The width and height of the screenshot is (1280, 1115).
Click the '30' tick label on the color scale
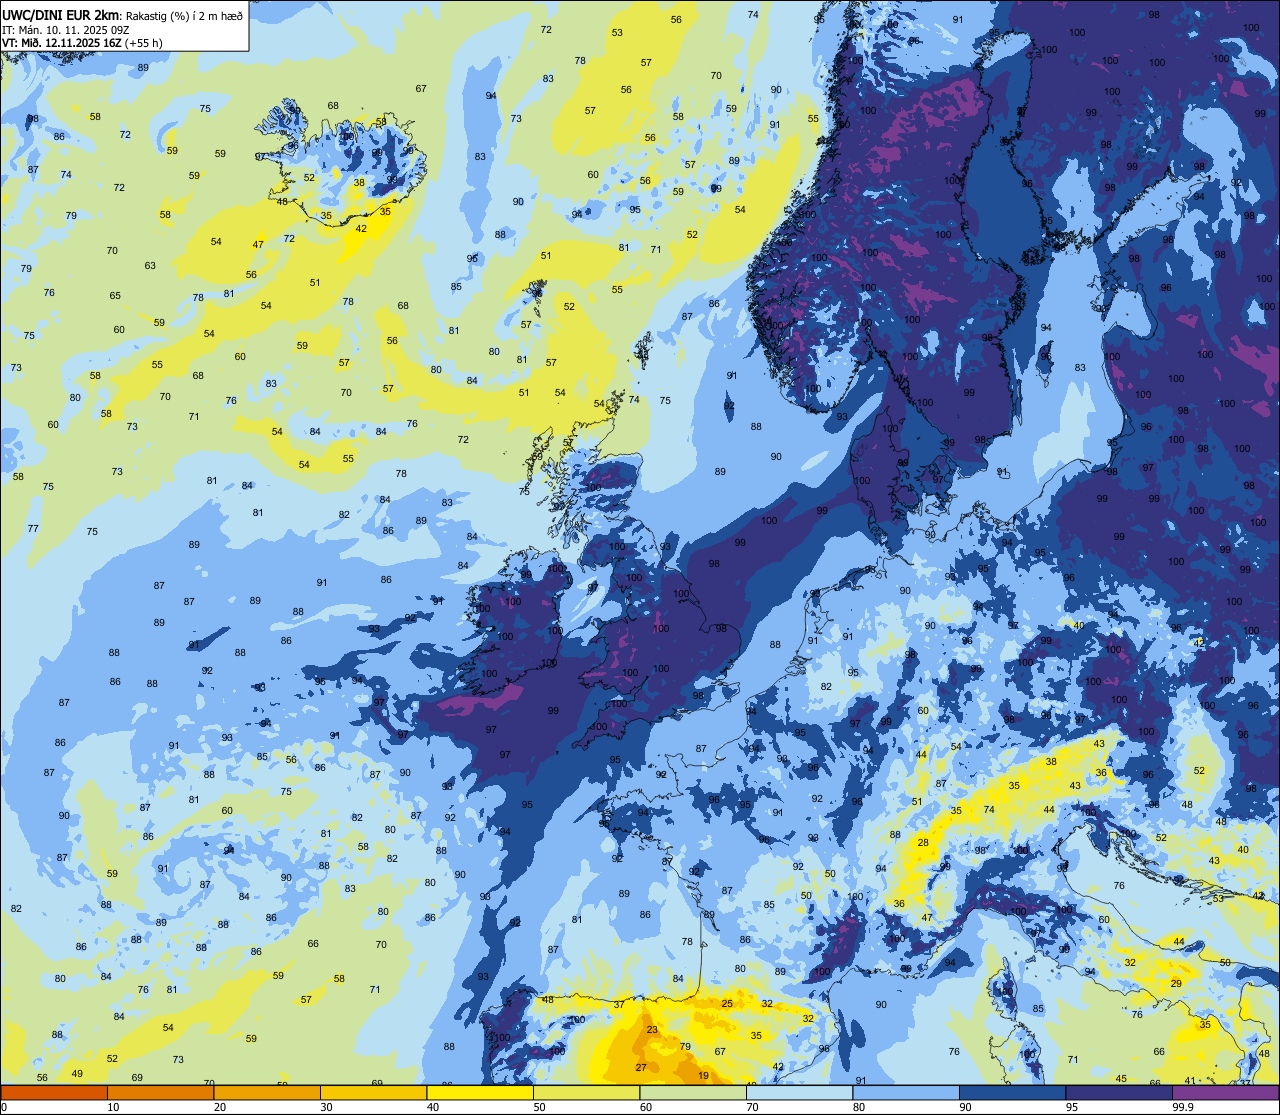326,1107
